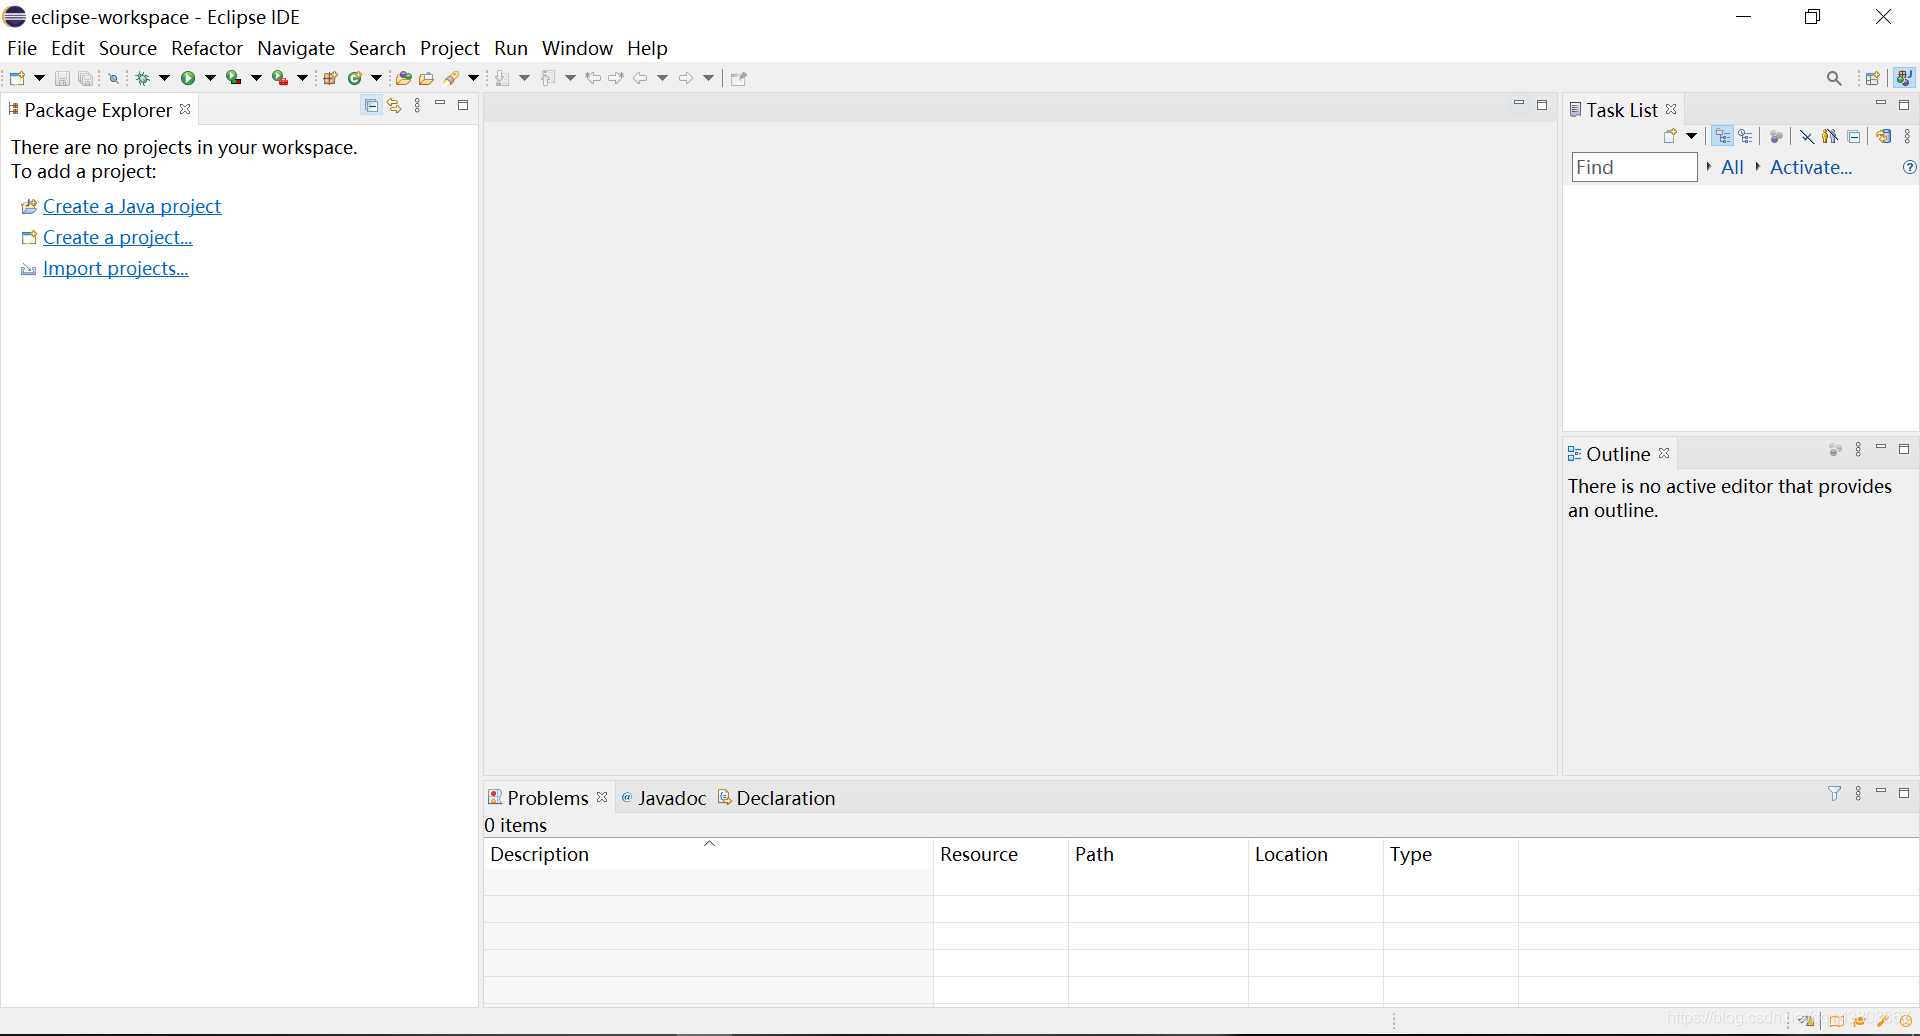Click the New Task icon in Task List
Image resolution: width=1920 pixels, height=1036 pixels.
tap(1669, 136)
